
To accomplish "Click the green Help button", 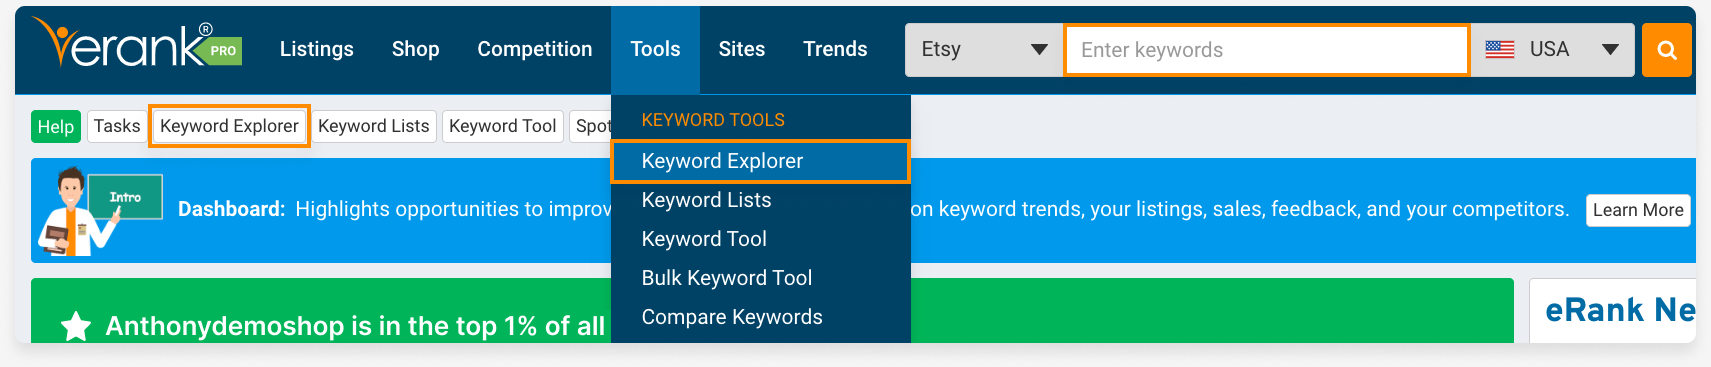I will (x=56, y=127).
